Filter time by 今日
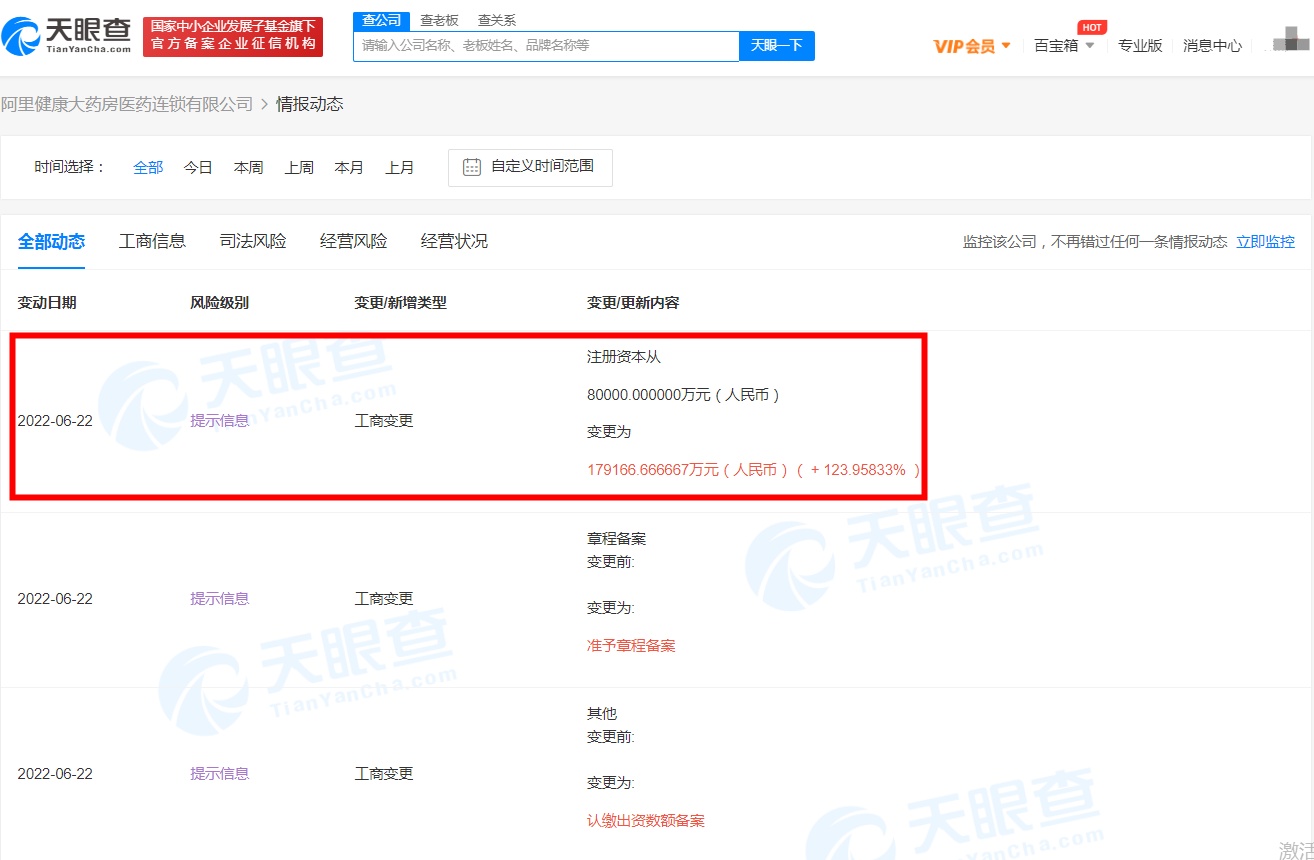This screenshot has width=1314, height=860. point(198,168)
